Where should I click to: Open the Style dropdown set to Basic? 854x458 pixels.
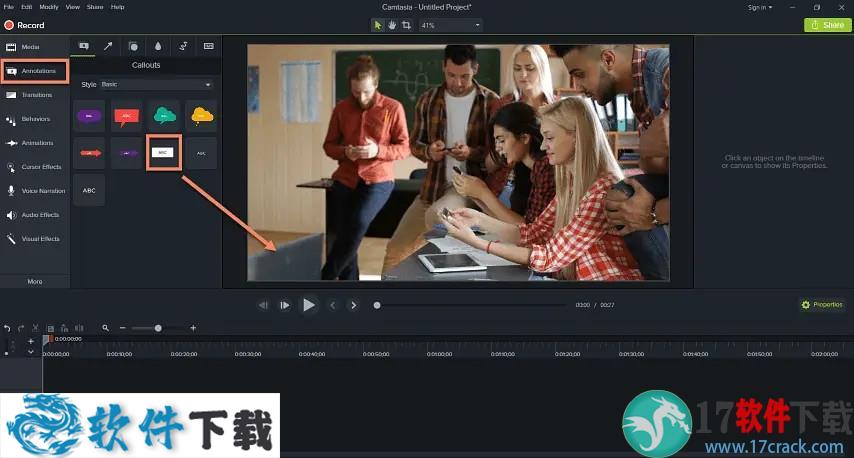[156, 84]
